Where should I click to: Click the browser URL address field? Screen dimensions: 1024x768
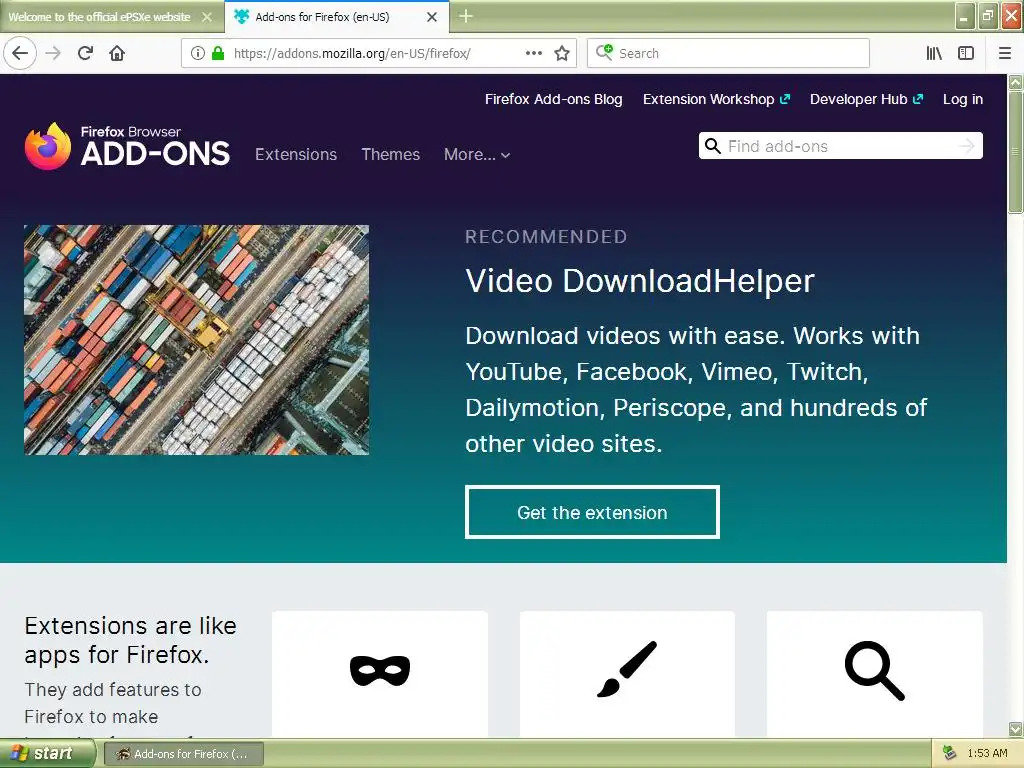pyautogui.click(x=377, y=53)
